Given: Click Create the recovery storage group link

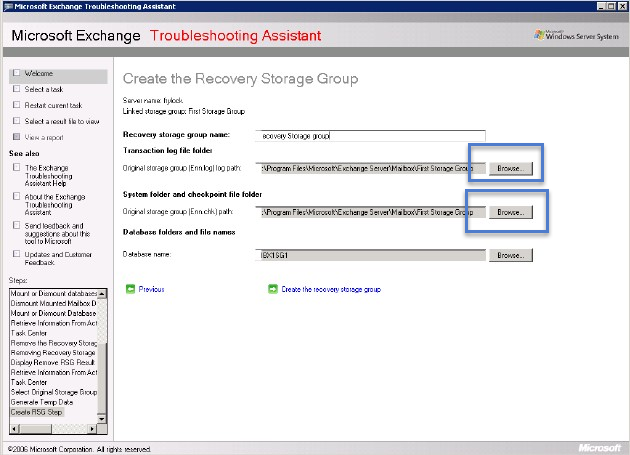Looking at the screenshot, I should pyautogui.click(x=331, y=289).
